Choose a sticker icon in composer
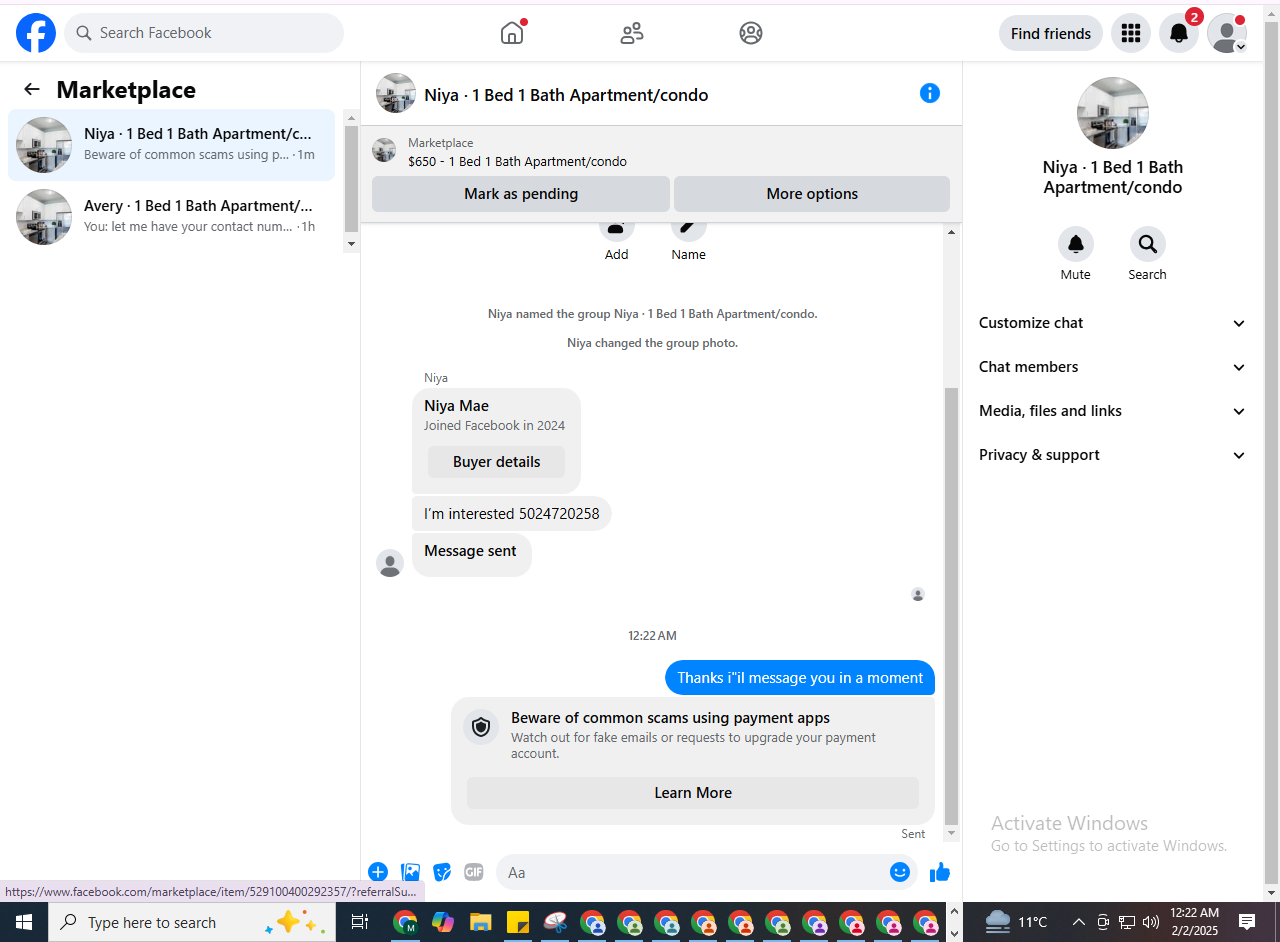The width and height of the screenshot is (1280, 942). pos(442,872)
